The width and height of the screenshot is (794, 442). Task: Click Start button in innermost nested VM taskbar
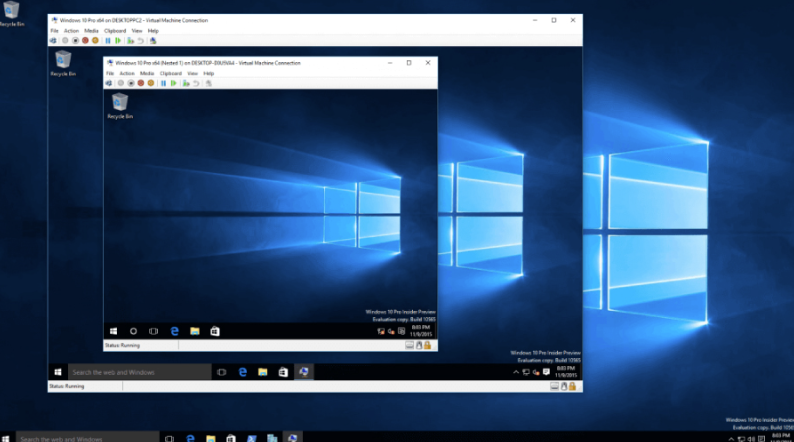tap(114, 330)
